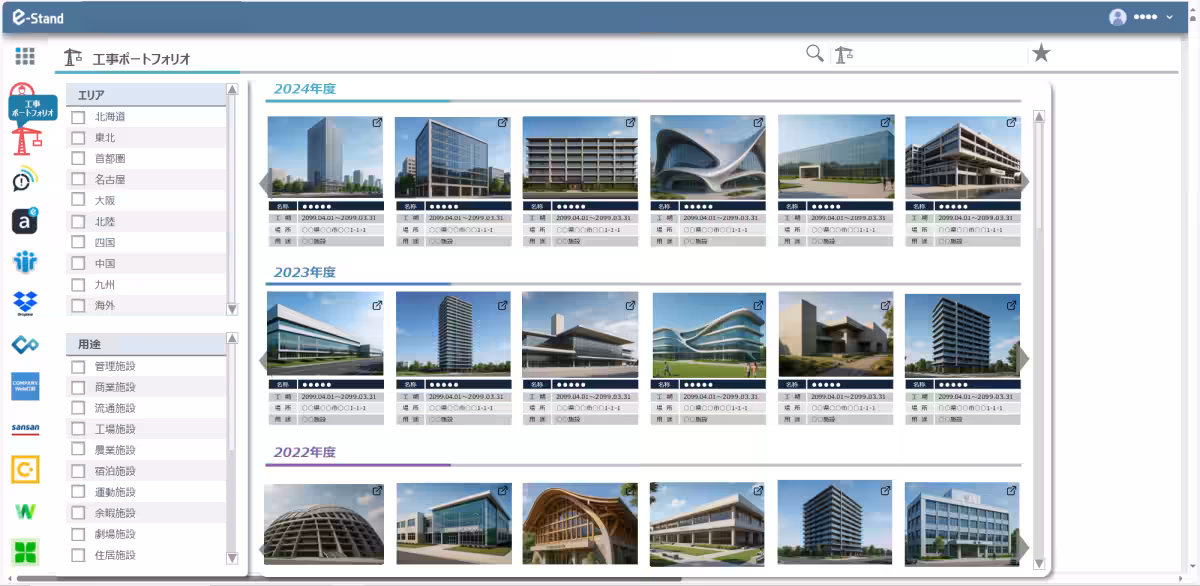This screenshot has width=1200, height=586.
Task: Open first 2024年度 project in new window
Action: point(377,123)
